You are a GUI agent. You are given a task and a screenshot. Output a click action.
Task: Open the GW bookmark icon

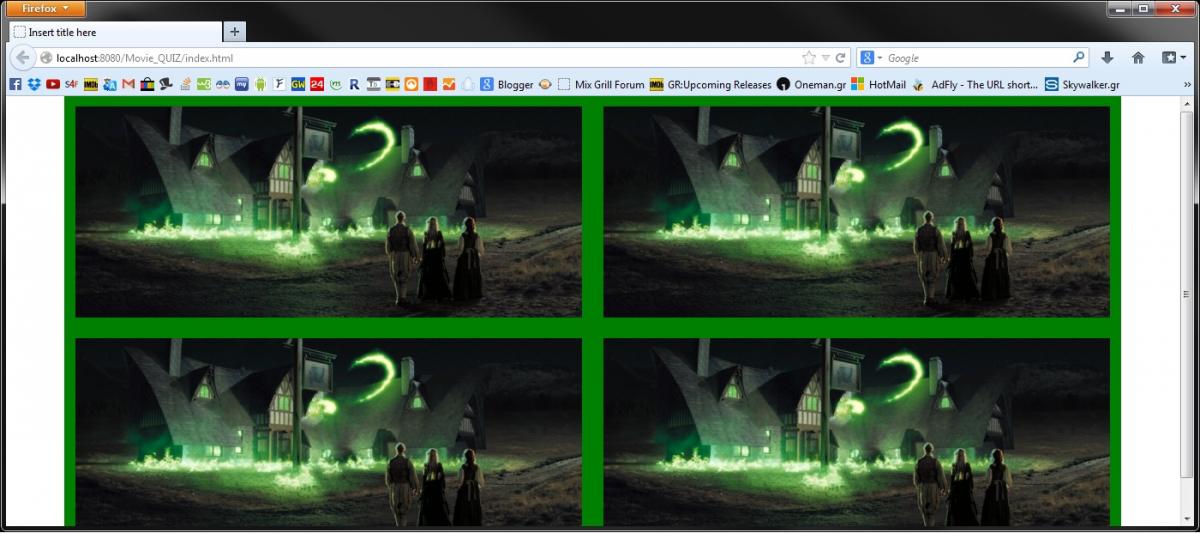click(297, 85)
